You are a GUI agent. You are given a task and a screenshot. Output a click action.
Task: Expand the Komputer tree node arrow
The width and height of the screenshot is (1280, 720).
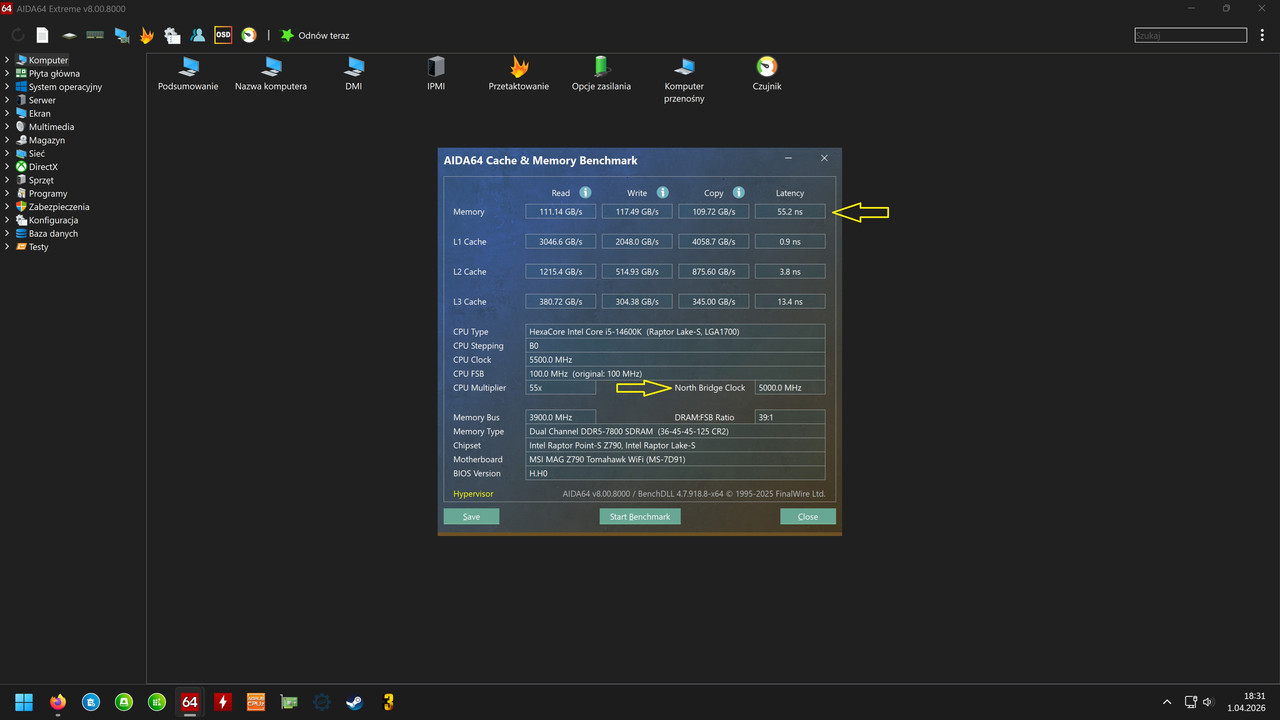point(7,60)
